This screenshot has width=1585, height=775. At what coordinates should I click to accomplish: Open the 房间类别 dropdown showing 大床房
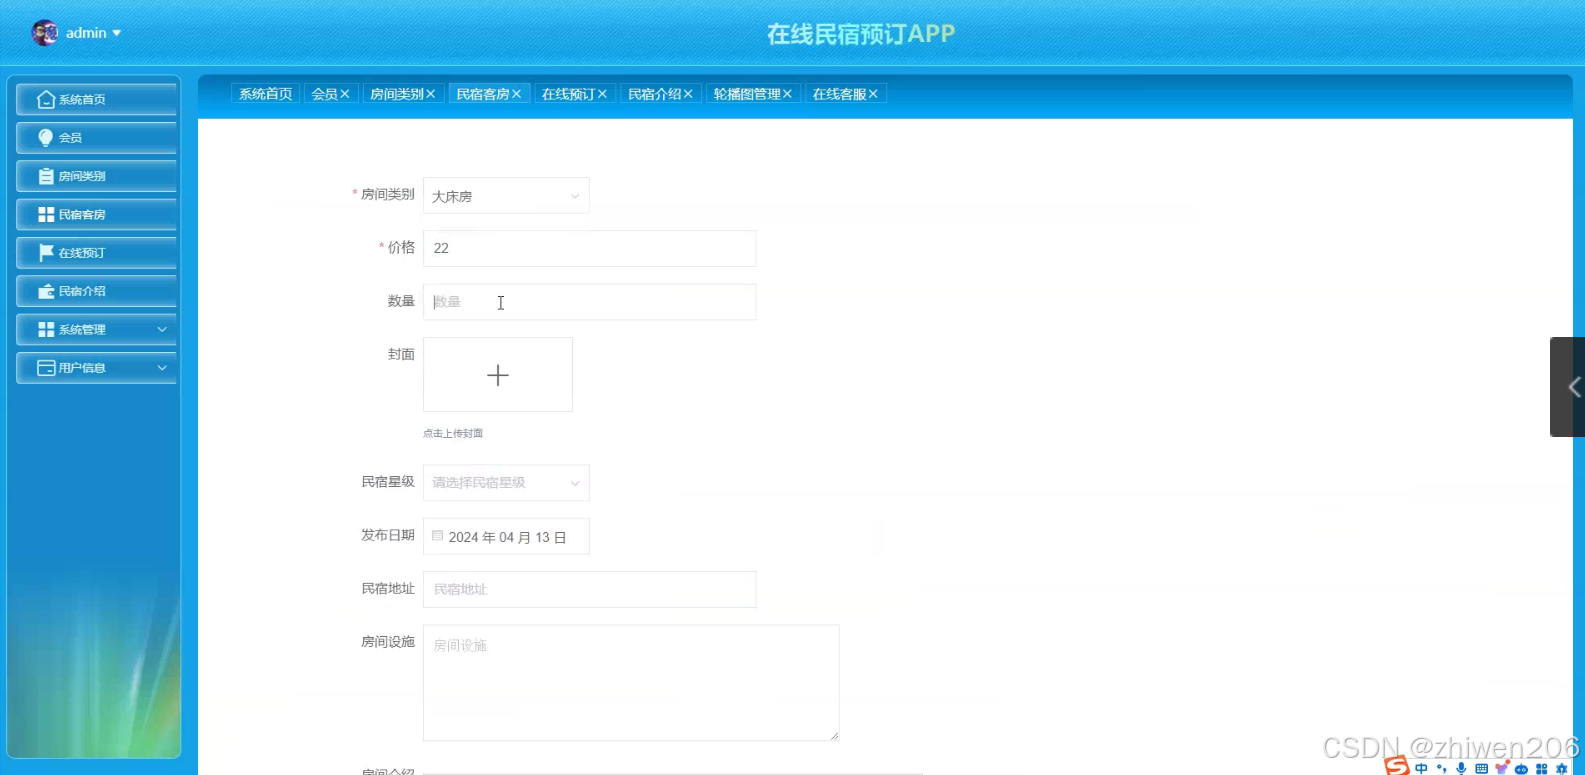tap(506, 196)
